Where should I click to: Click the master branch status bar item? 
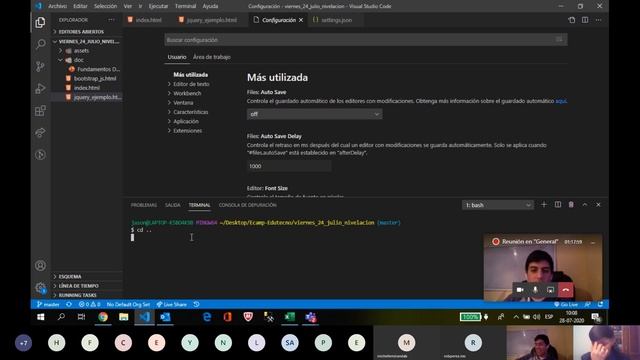tap(48, 304)
